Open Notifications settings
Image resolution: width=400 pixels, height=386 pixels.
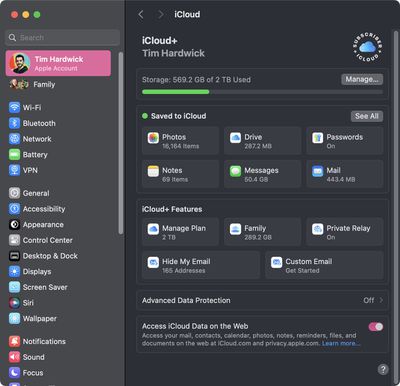click(x=37, y=341)
